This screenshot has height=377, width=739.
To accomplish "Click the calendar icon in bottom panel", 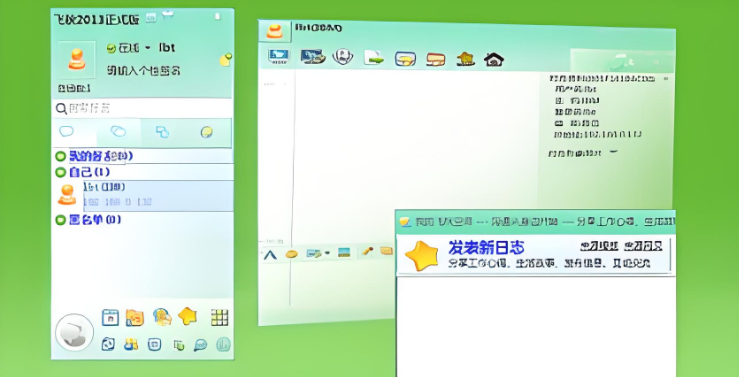I will click(110, 317).
